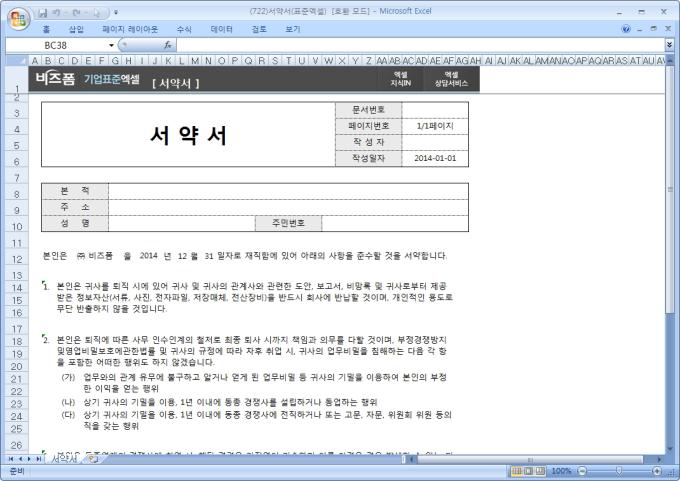Click the 엑셀 상담서비스 button in banner
This screenshot has width=680, height=481.
(451, 79)
